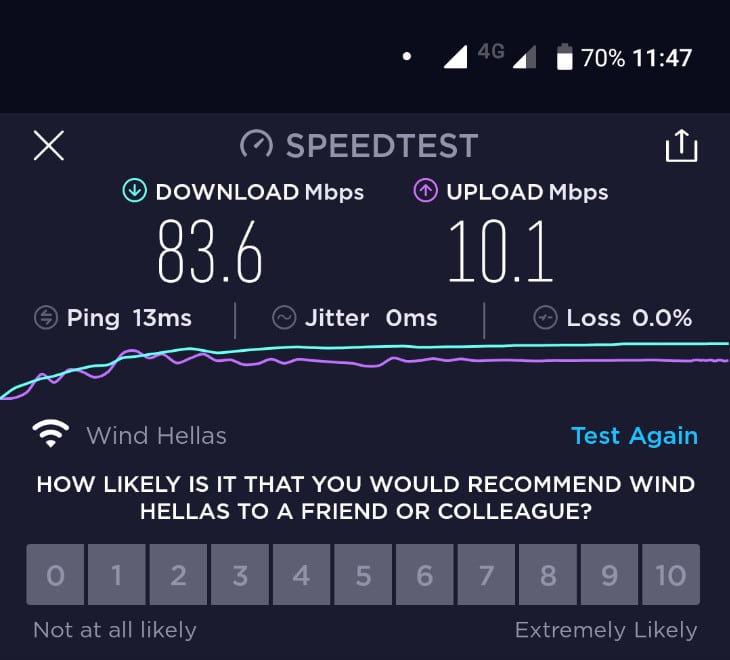The image size is (730, 660).
Task: Close the speedtest results with X
Action: click(x=48, y=146)
